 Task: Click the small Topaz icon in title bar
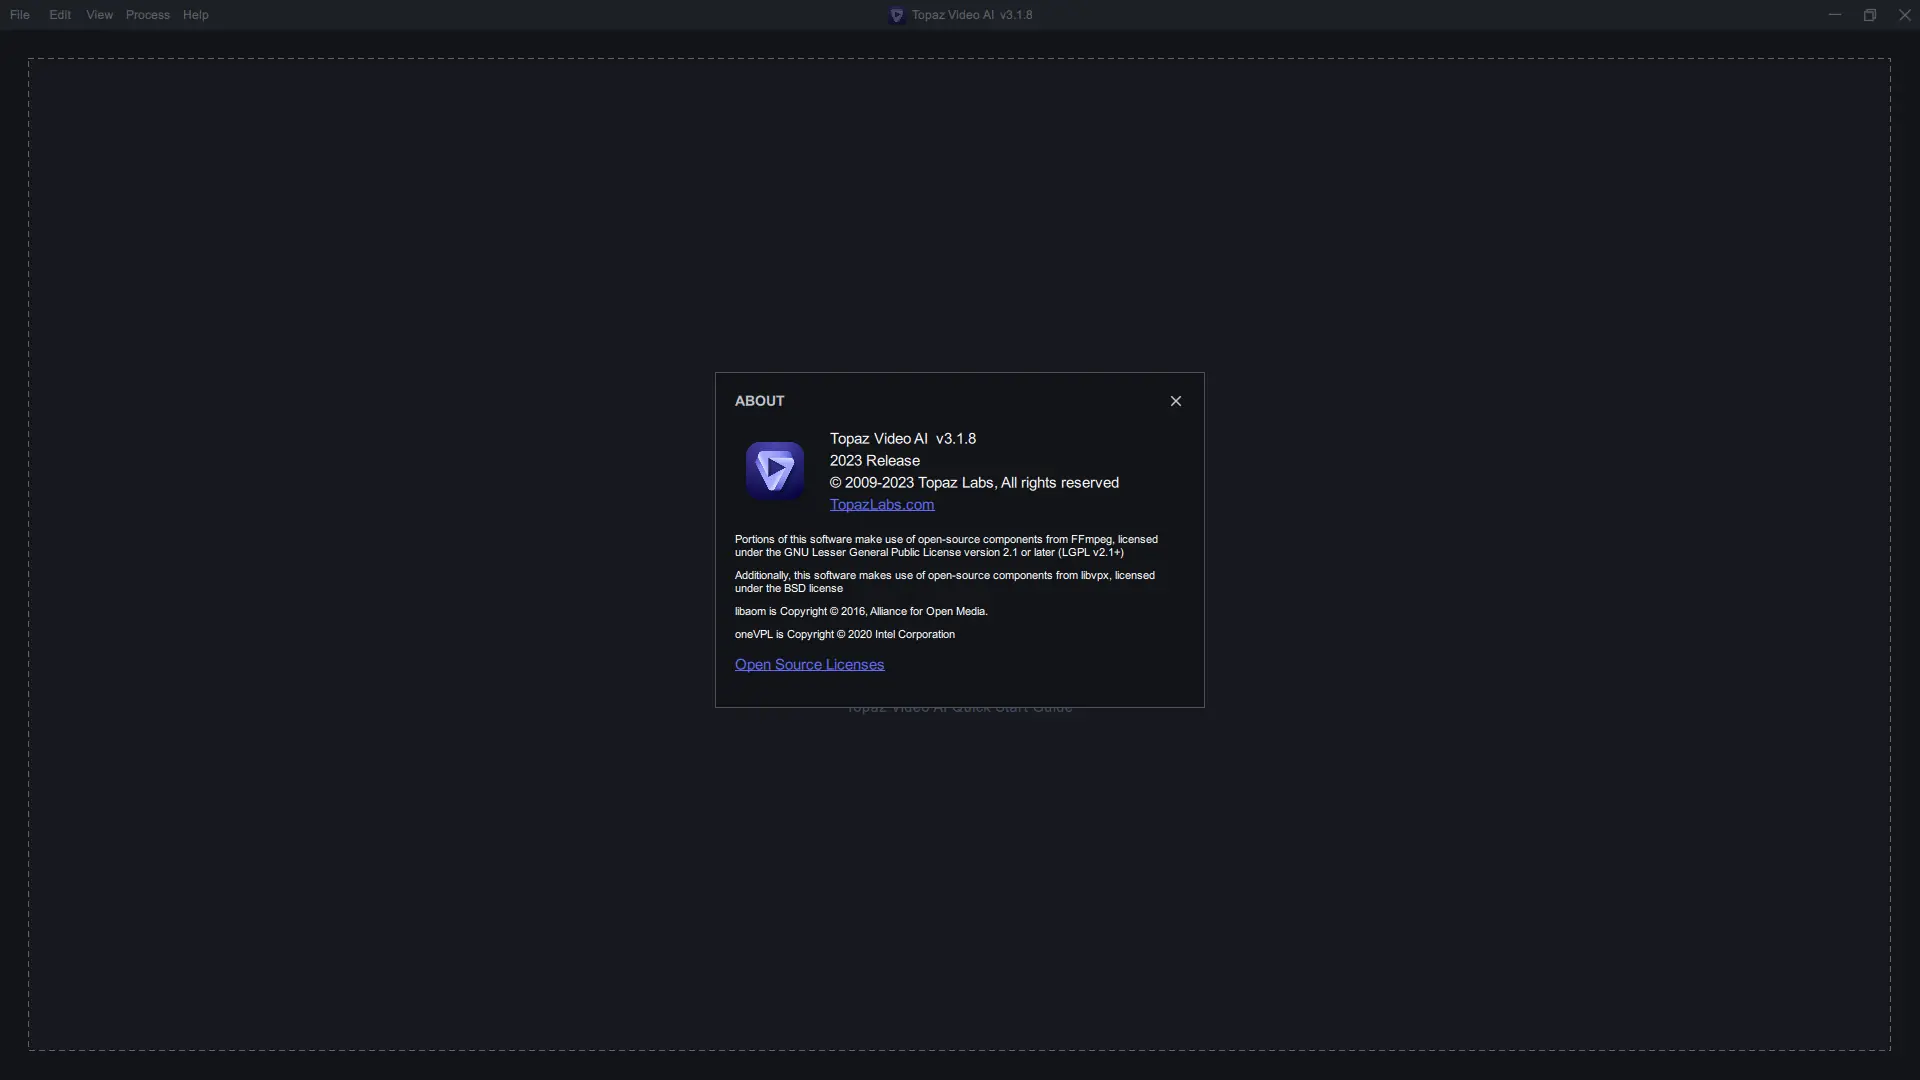tap(897, 15)
